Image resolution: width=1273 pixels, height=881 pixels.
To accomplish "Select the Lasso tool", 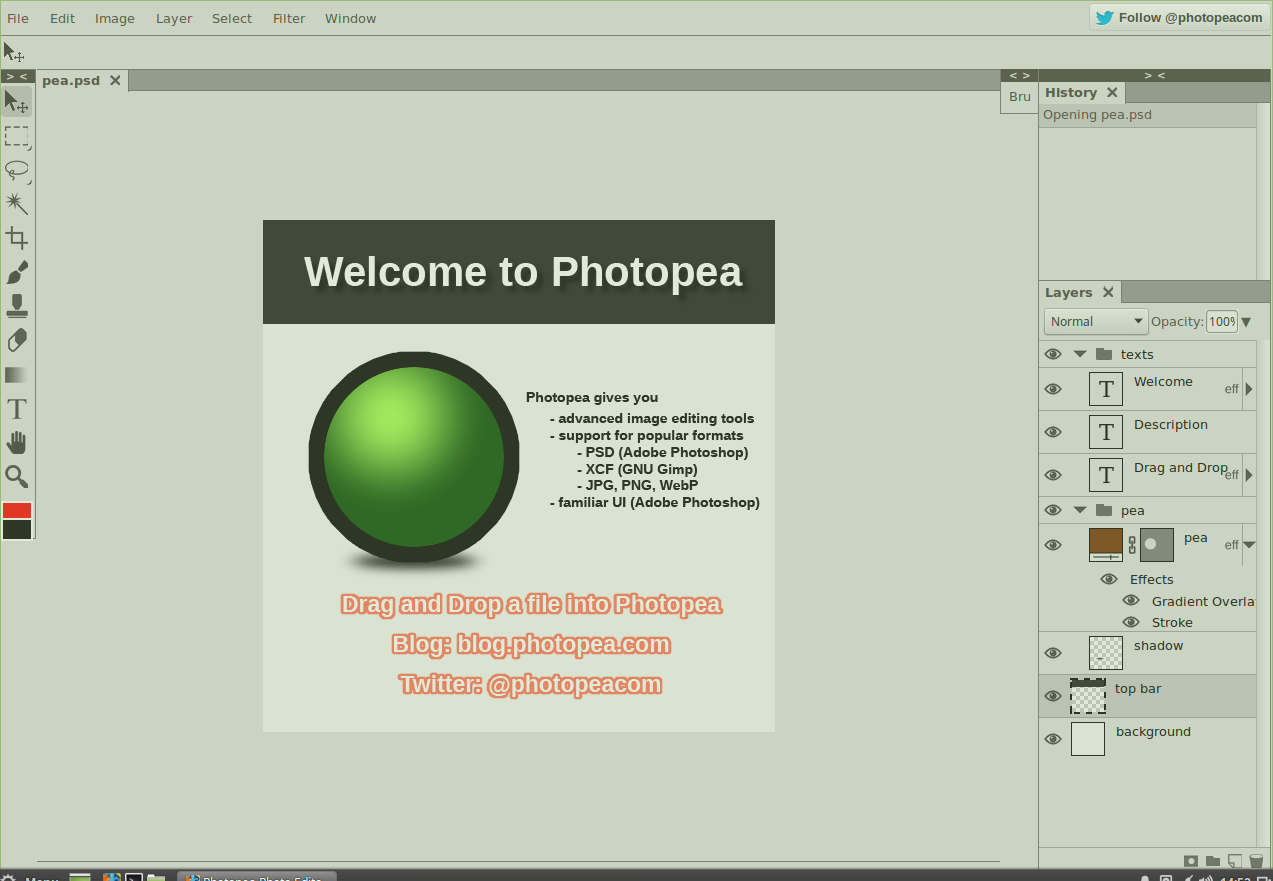I will (16, 170).
